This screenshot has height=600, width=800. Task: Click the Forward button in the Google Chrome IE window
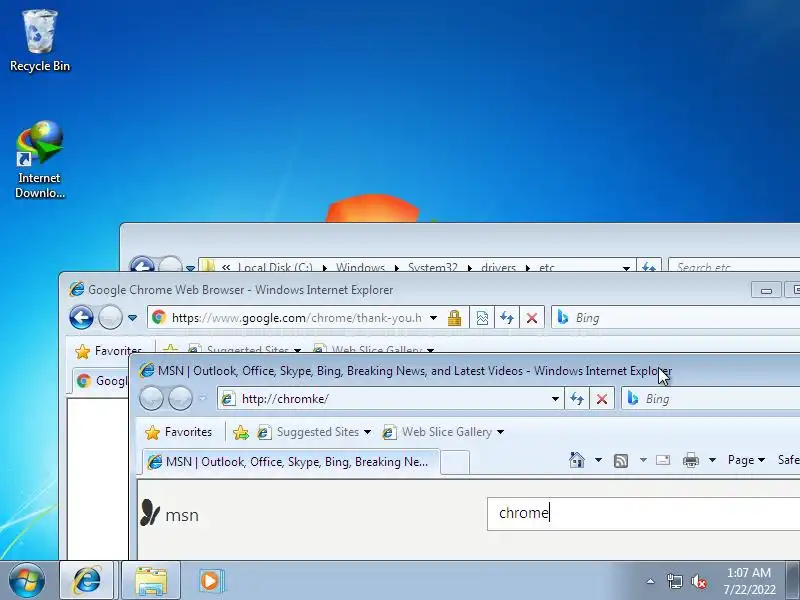click(x=110, y=318)
